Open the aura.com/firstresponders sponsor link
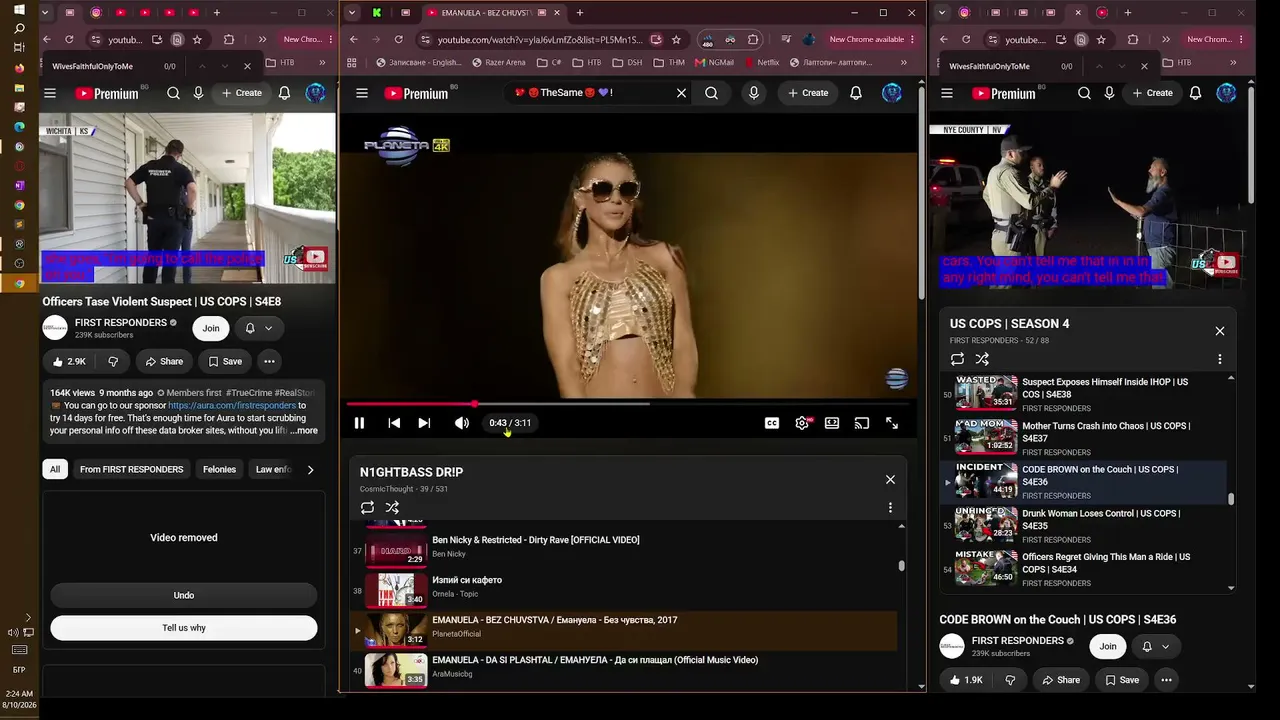 point(232,406)
